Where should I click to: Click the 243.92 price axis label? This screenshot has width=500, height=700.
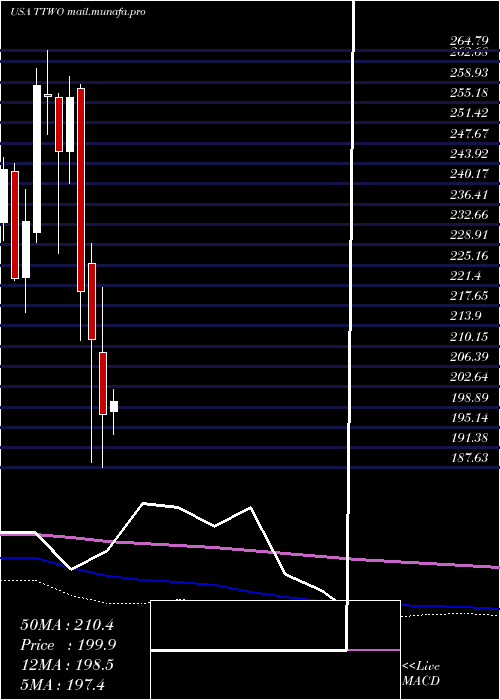[x=469, y=154]
